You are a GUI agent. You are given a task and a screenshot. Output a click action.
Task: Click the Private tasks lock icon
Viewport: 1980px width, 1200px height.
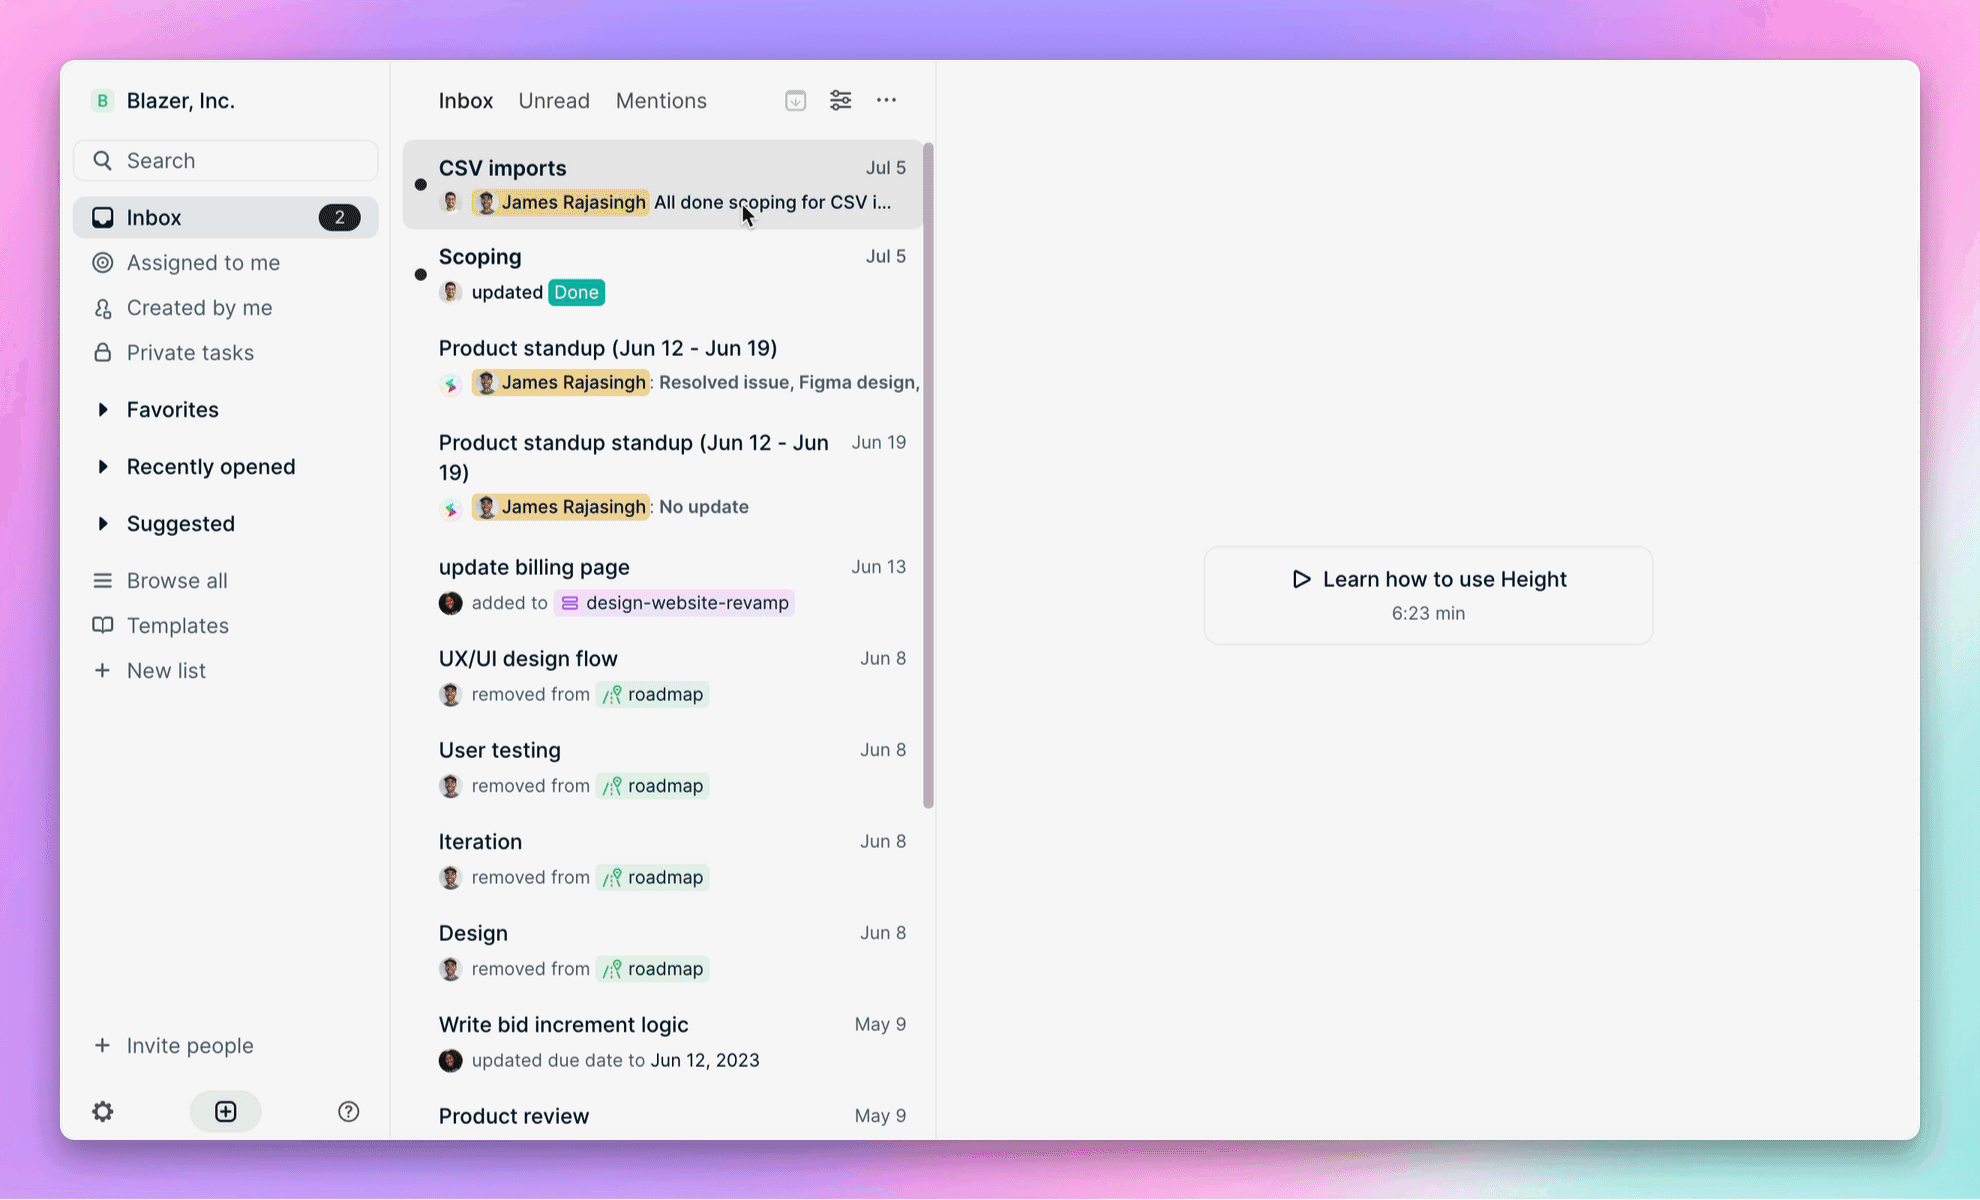(x=102, y=352)
